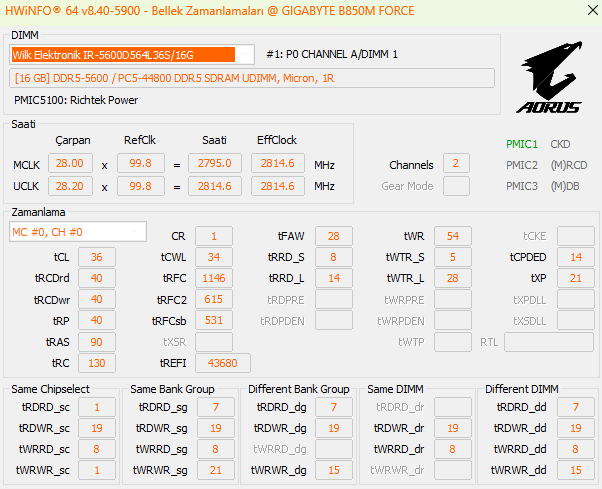Click the #1: P0 CHANNEL A/DIMM 1 label
602x489 pixels.
pyautogui.click(x=332, y=55)
